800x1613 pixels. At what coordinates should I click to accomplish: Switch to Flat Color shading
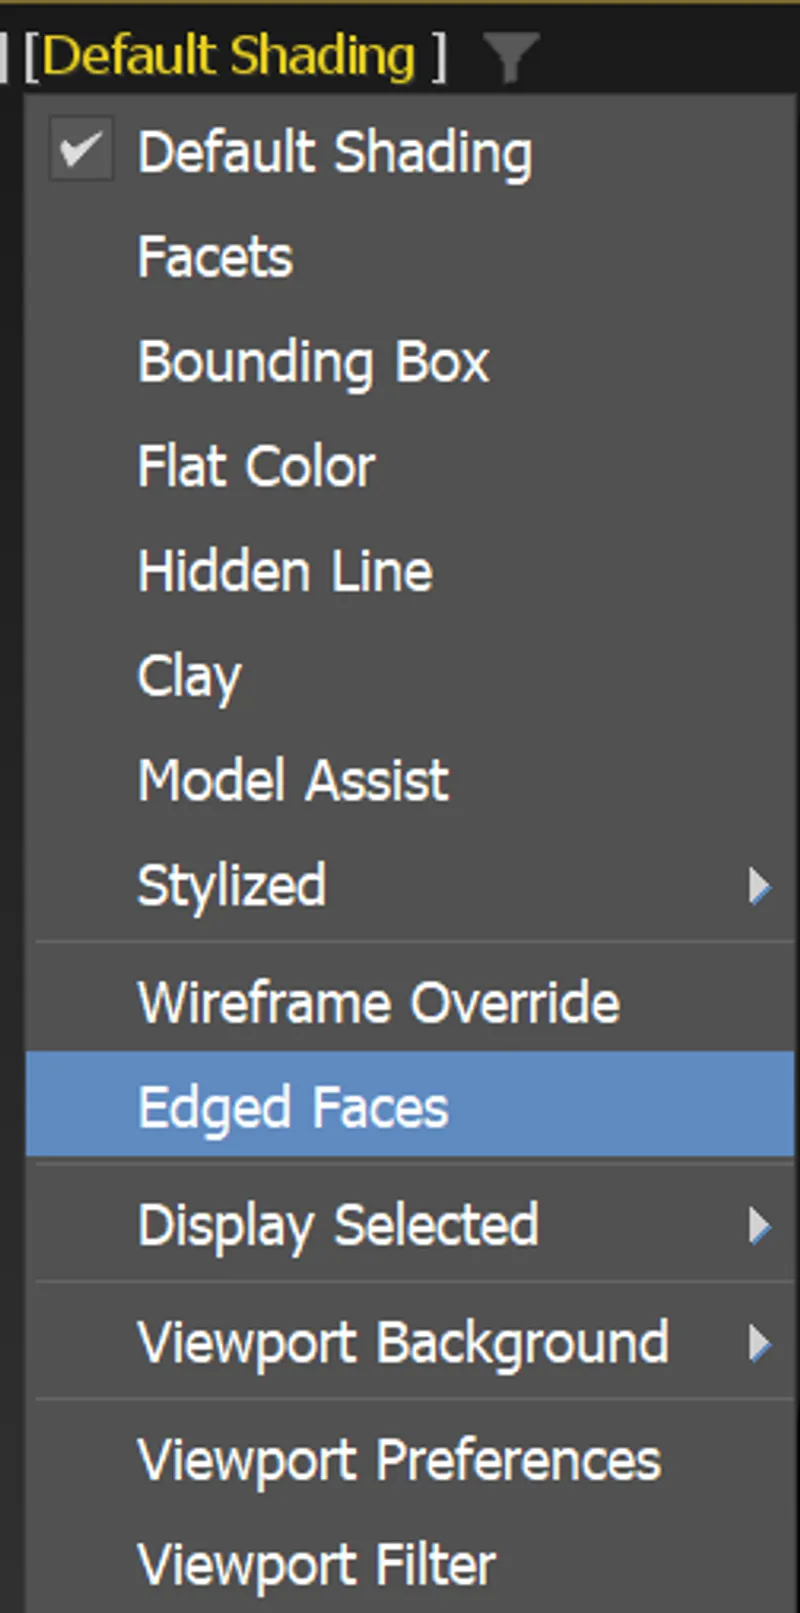pyautogui.click(x=256, y=466)
